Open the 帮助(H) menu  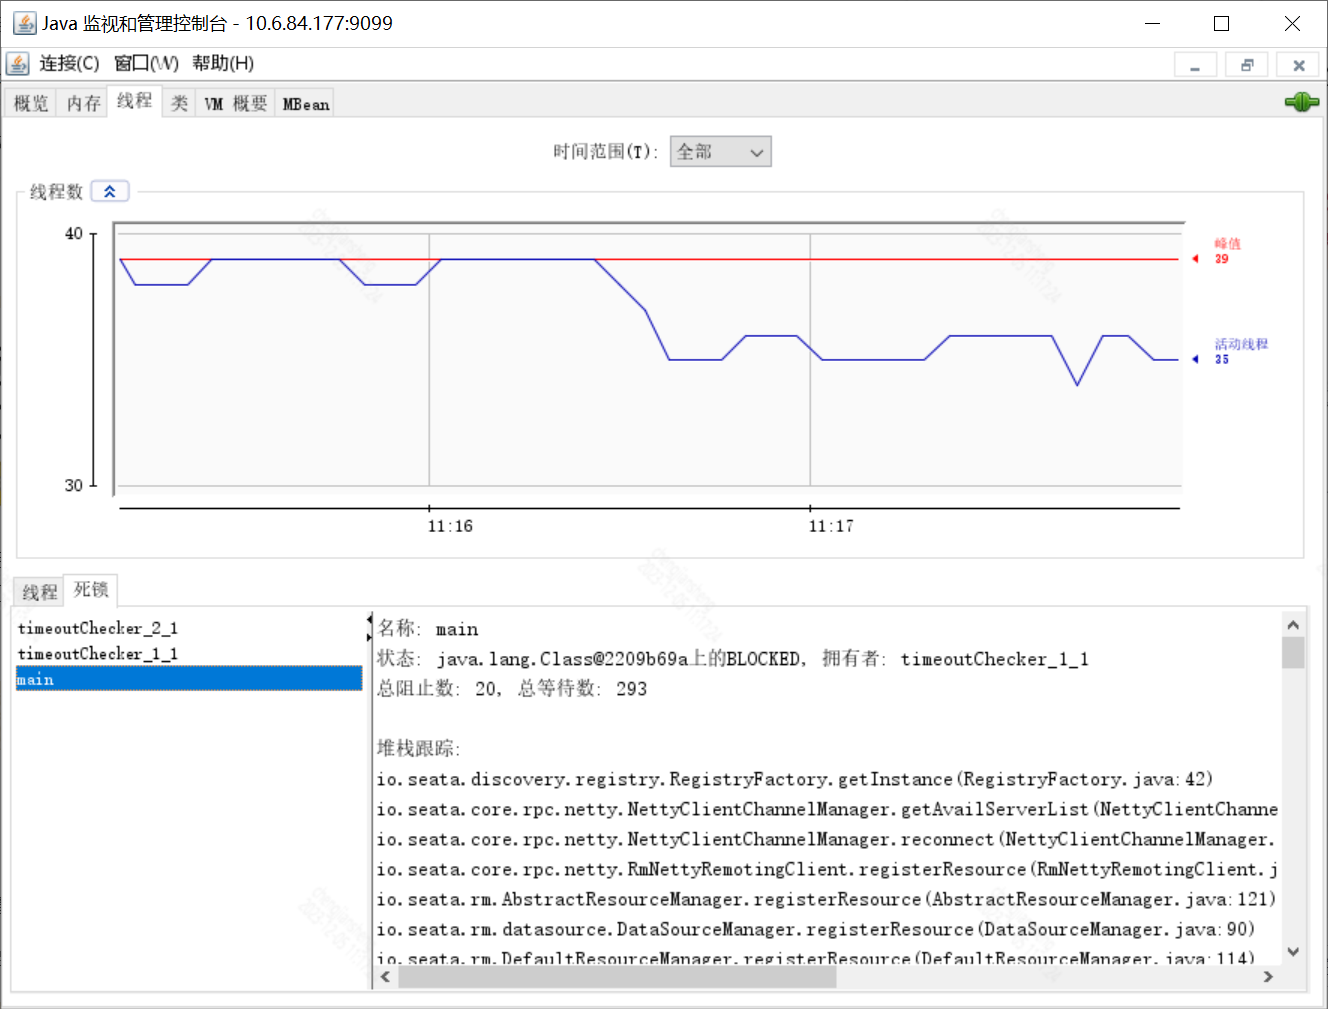point(223,63)
